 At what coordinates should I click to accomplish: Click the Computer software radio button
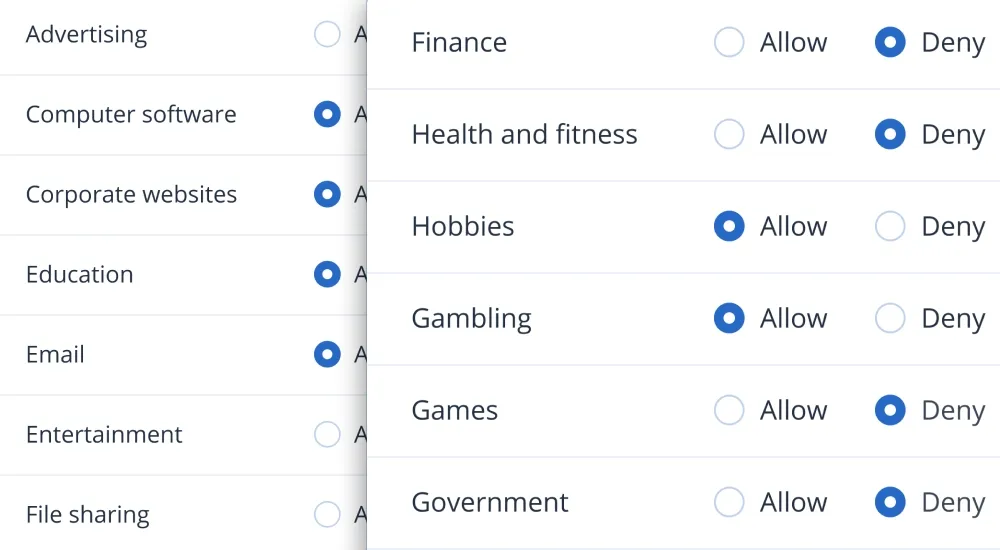[x=327, y=114]
